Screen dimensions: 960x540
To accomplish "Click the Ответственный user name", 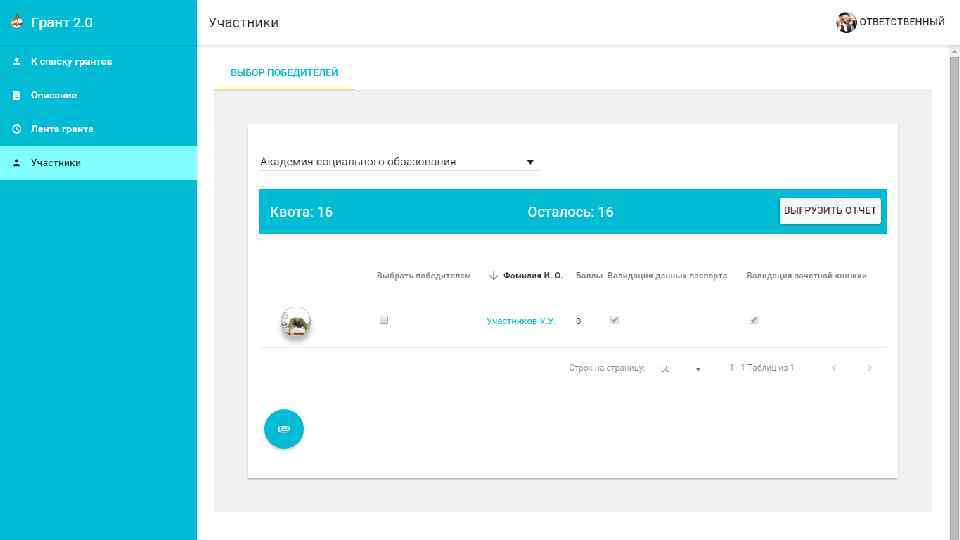I will 901,22.
